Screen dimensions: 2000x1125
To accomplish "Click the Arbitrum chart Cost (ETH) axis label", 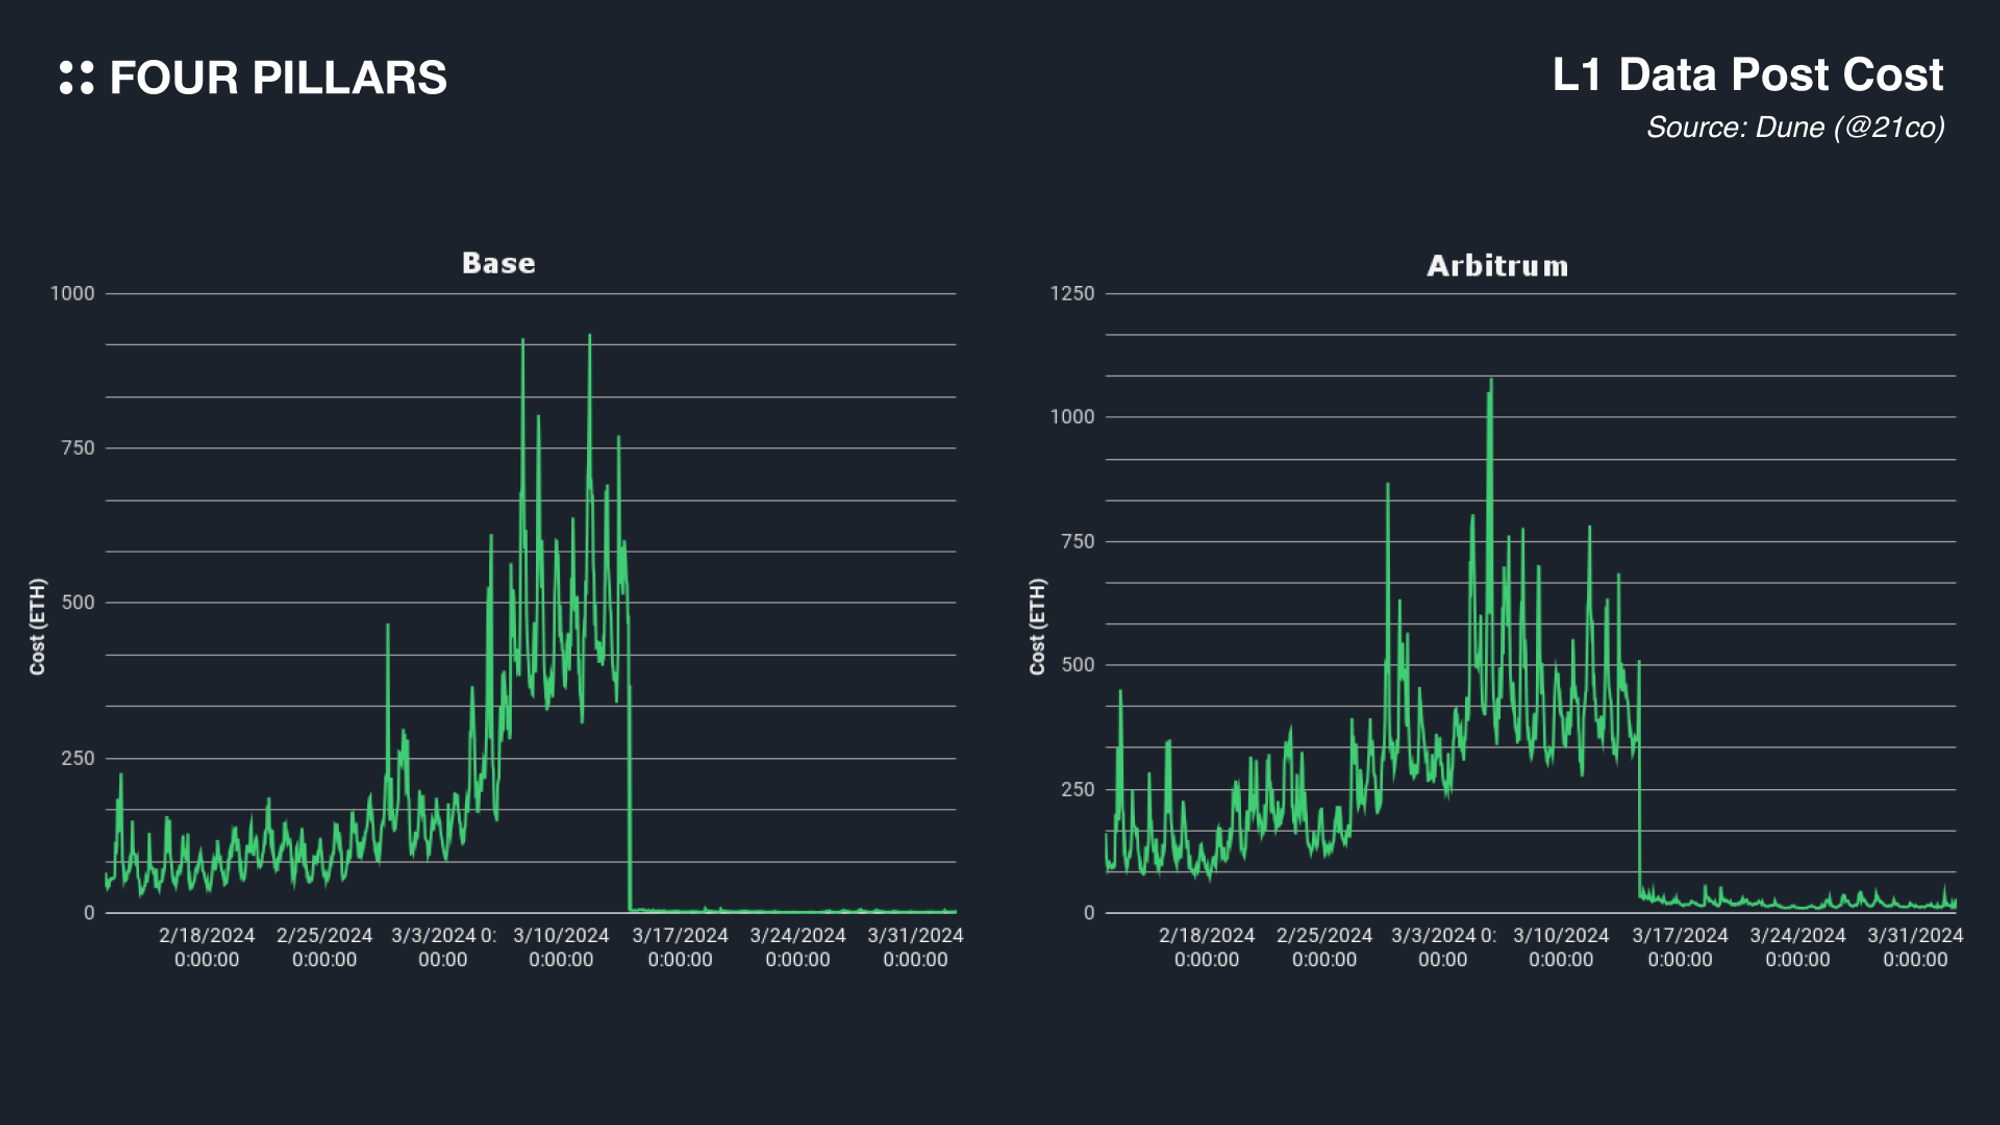I will [1038, 627].
